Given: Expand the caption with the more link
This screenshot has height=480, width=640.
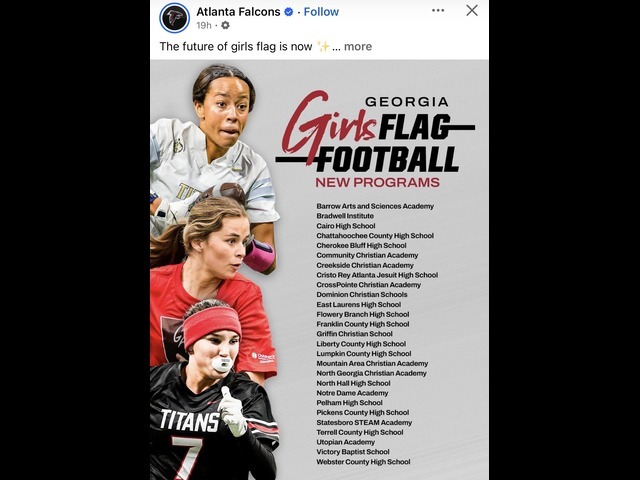Looking at the screenshot, I should (x=358, y=47).
